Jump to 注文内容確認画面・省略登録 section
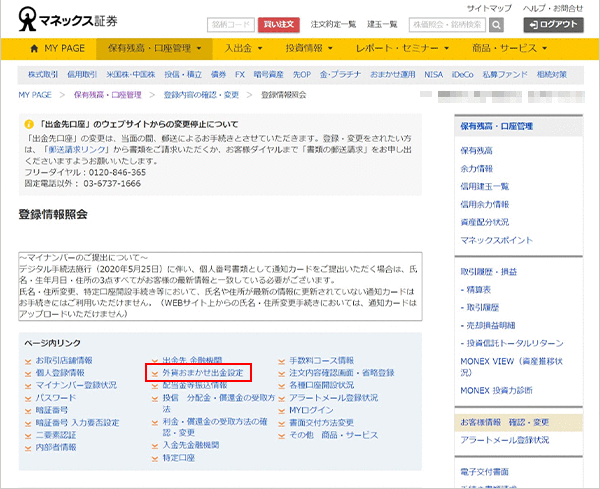The height and width of the screenshot is (489, 600). (342, 373)
